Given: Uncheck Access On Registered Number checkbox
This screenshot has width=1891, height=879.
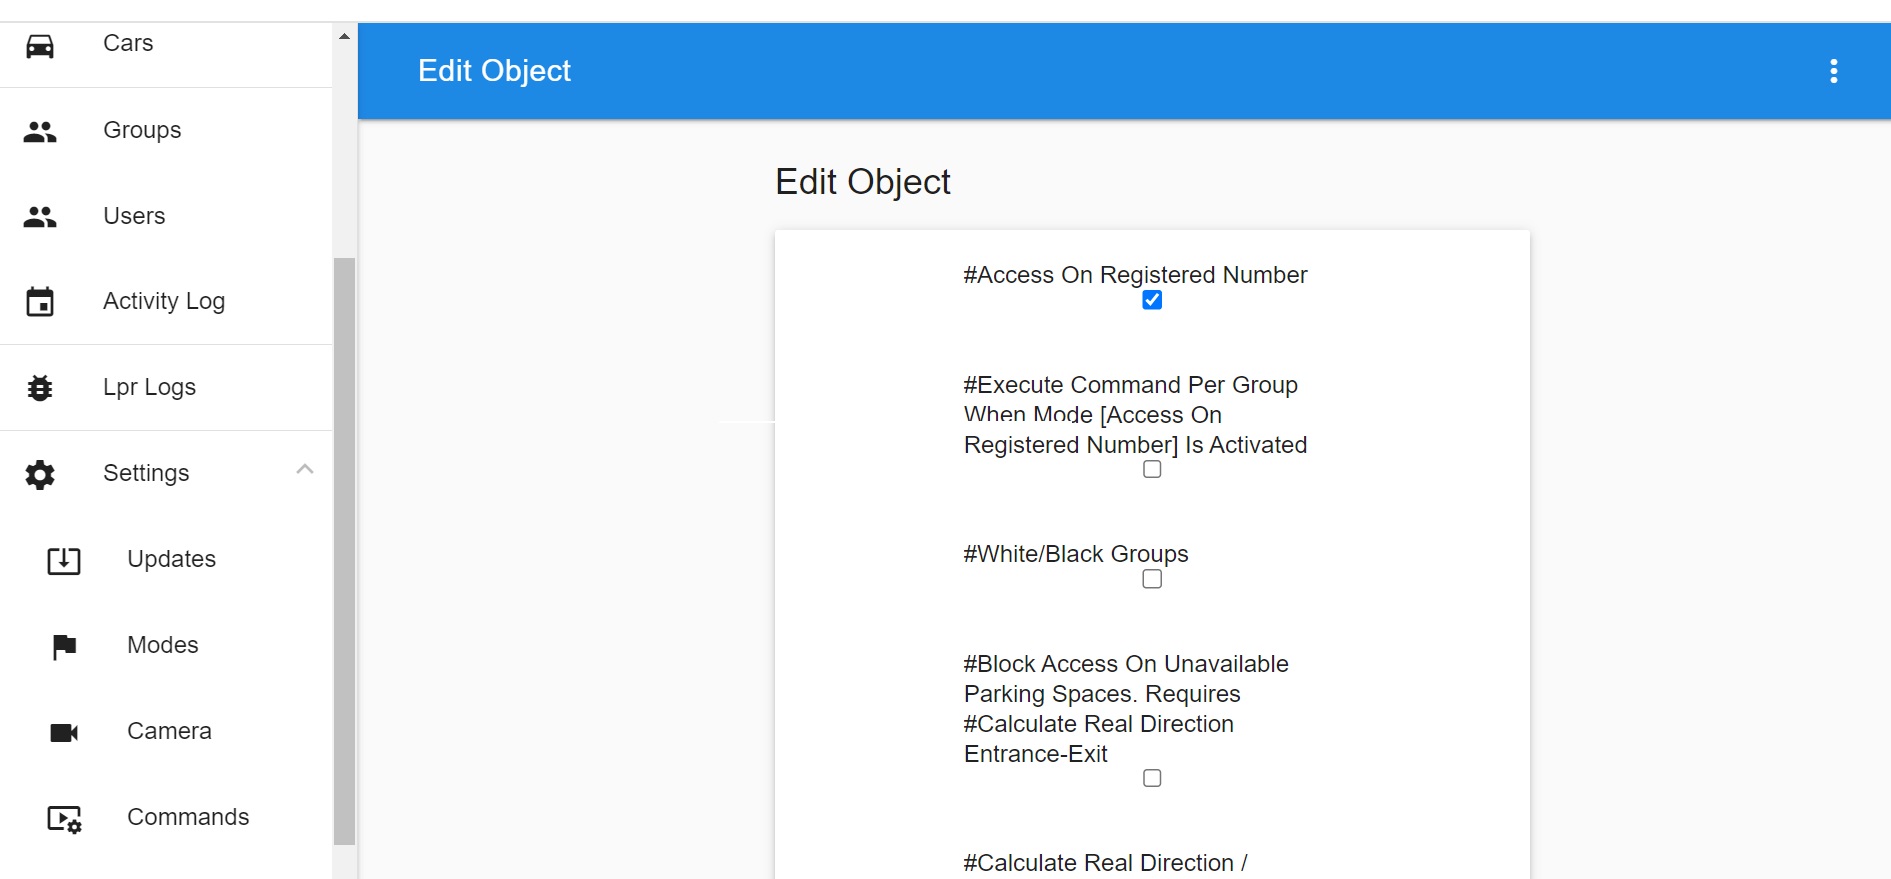Looking at the screenshot, I should (x=1152, y=300).
